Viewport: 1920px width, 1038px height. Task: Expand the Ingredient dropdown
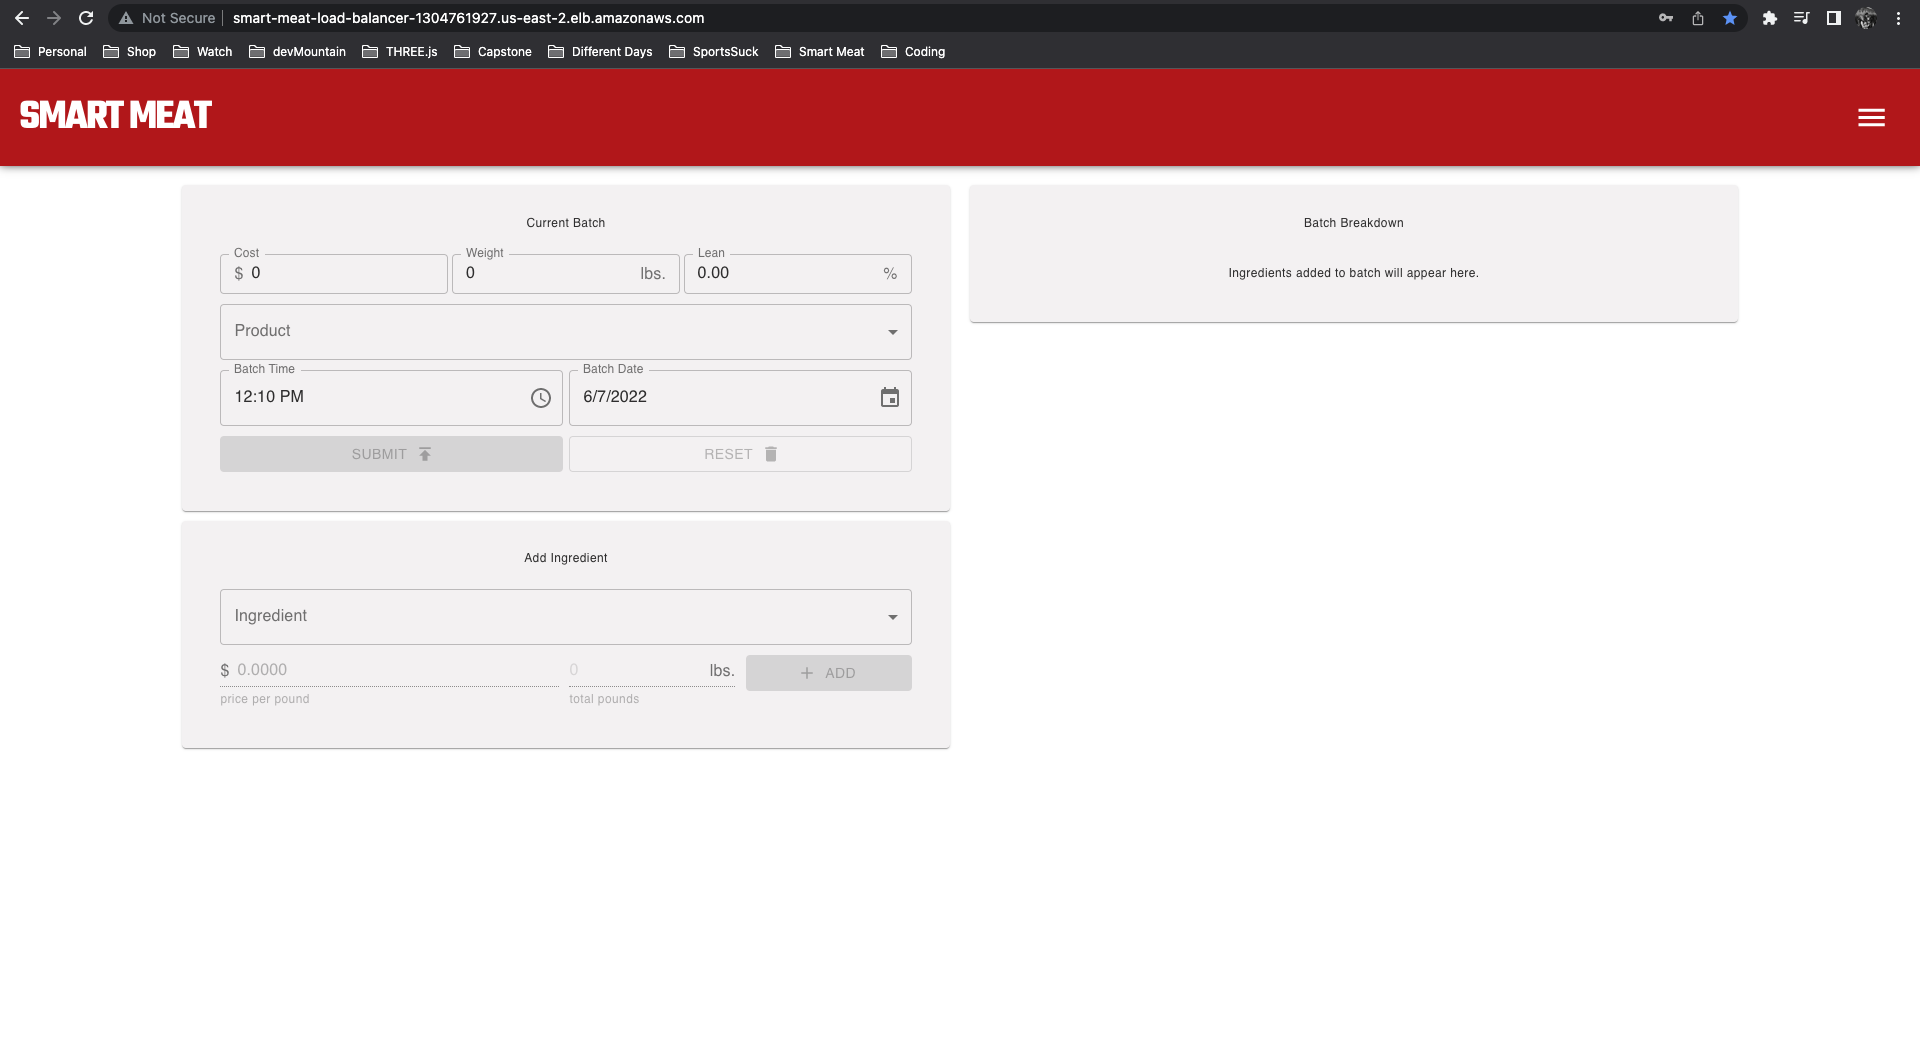coord(565,617)
